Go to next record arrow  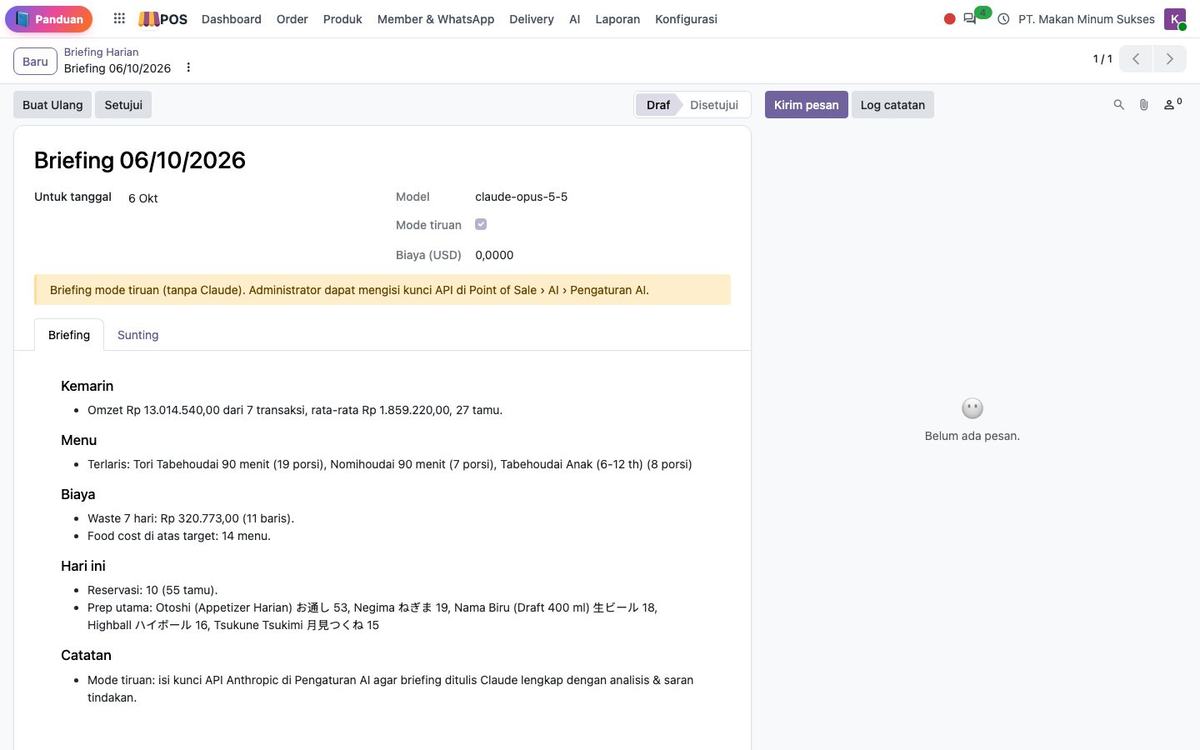click(x=1170, y=59)
